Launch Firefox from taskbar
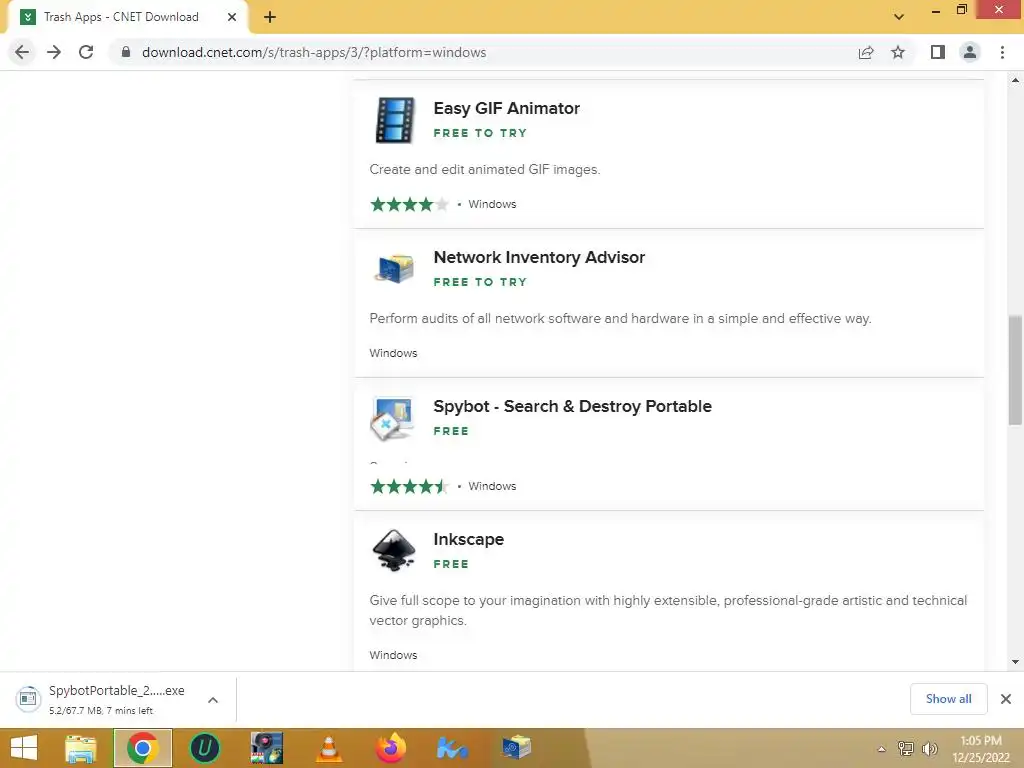 391,748
